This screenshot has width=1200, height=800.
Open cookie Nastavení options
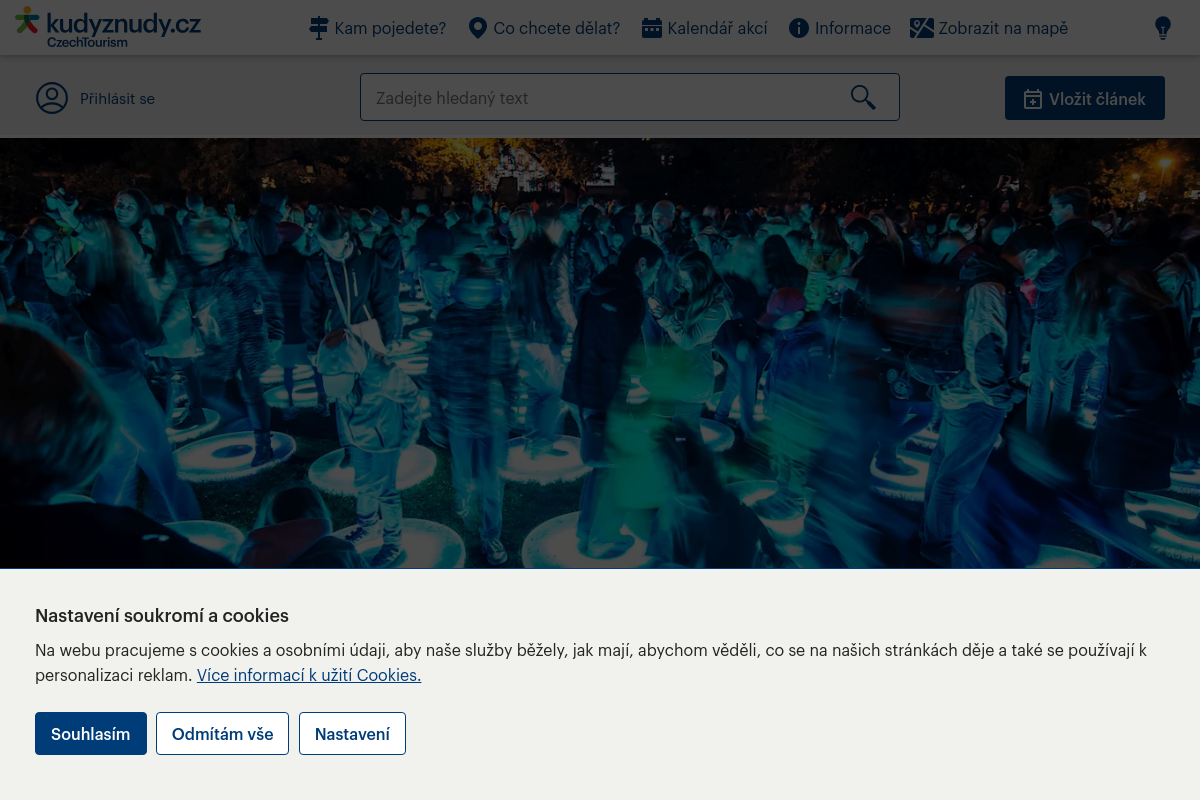352,733
